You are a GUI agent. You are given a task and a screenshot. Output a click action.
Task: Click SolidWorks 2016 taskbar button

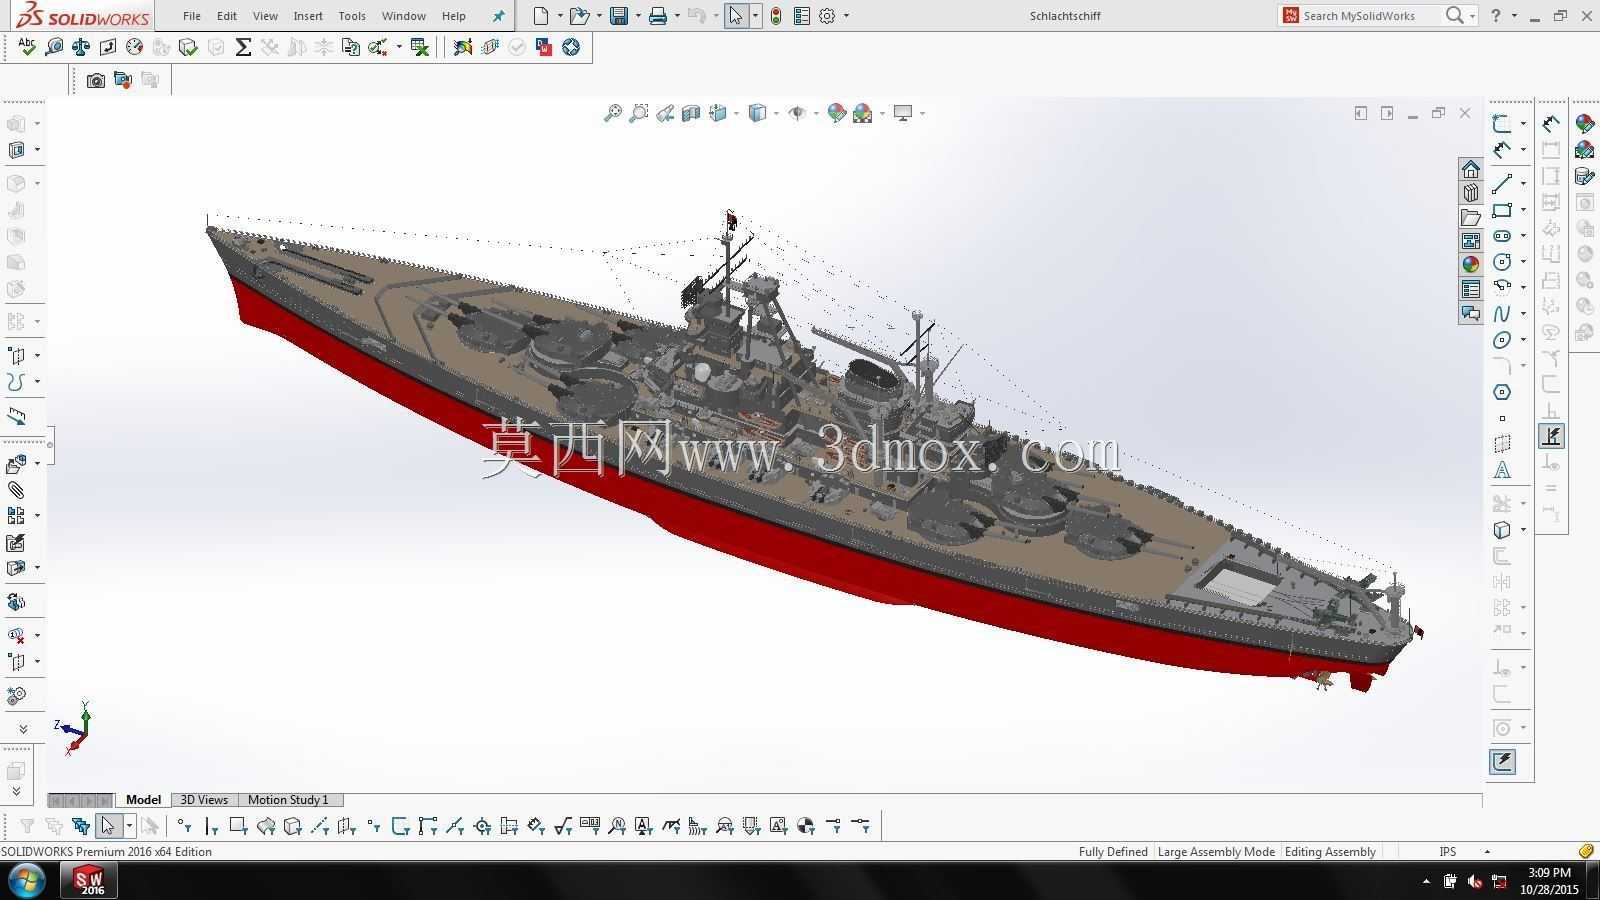(x=91, y=881)
